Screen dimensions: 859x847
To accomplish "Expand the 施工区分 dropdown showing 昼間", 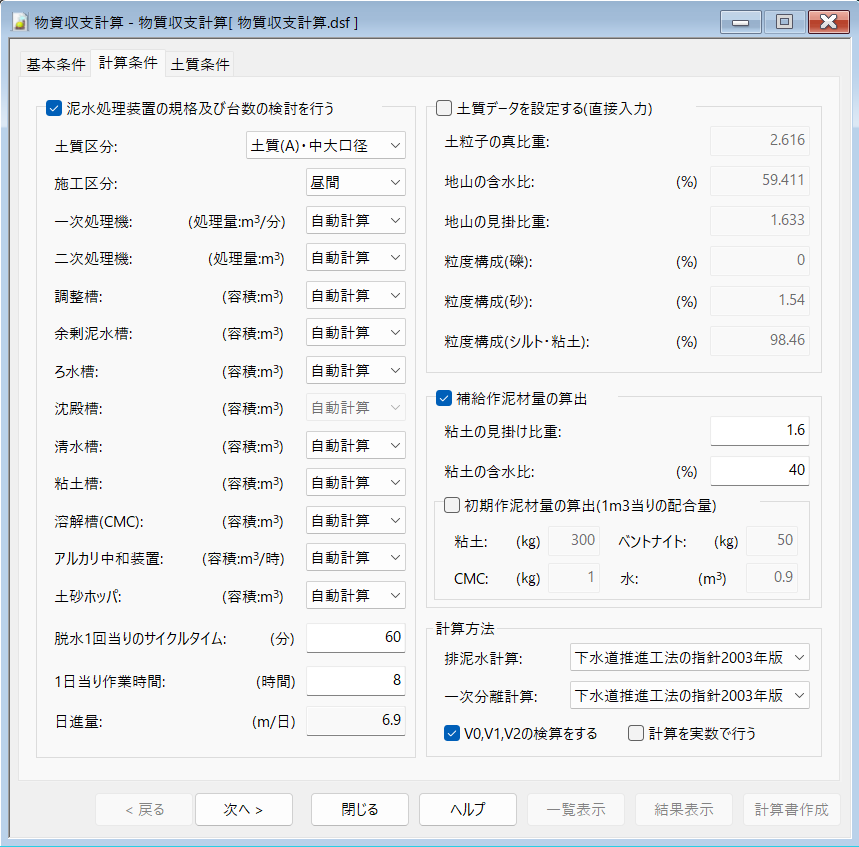I will pyautogui.click(x=355, y=183).
